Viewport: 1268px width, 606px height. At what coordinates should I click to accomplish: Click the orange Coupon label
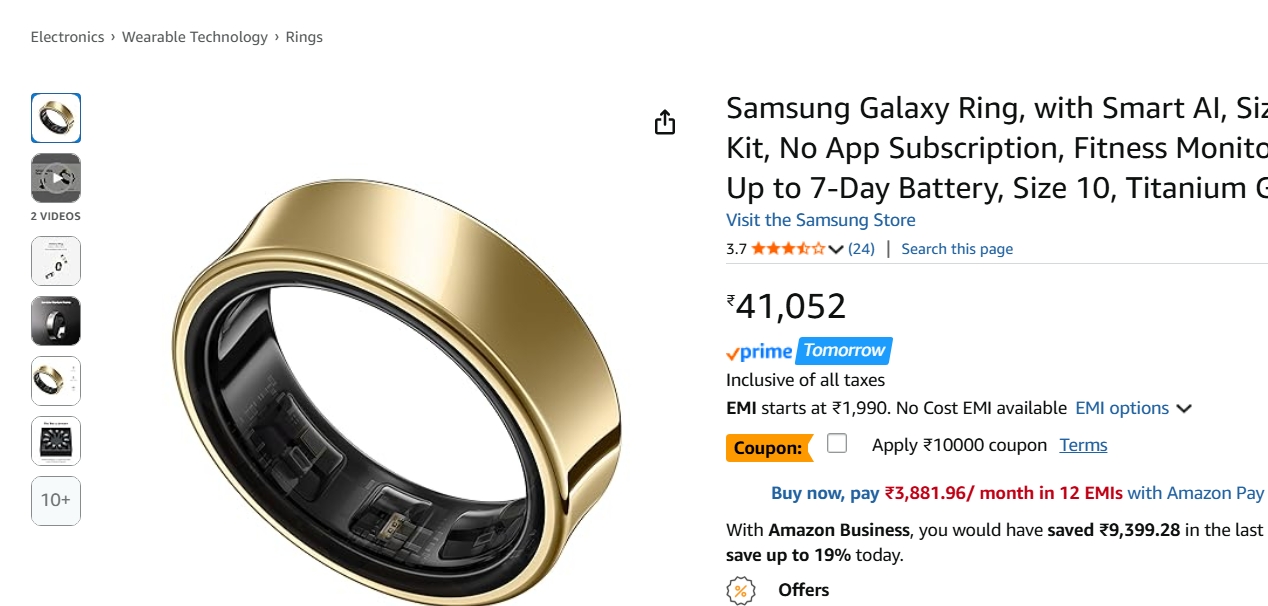point(768,447)
